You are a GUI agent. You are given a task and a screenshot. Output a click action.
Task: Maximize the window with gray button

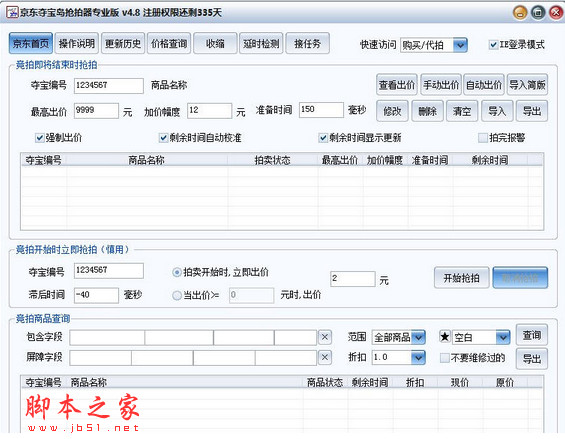pos(538,13)
